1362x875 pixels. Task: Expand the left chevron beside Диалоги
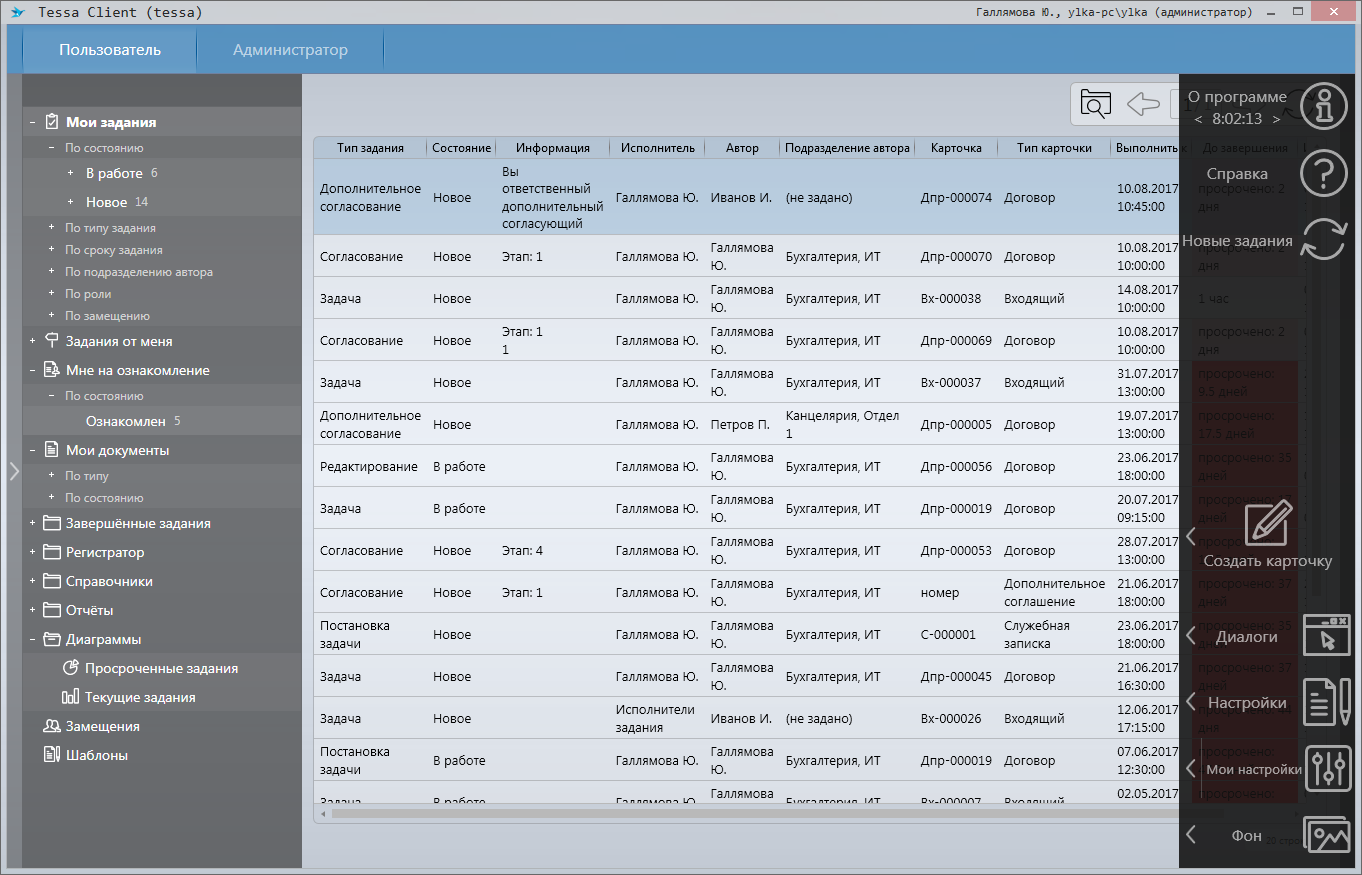click(x=1191, y=636)
